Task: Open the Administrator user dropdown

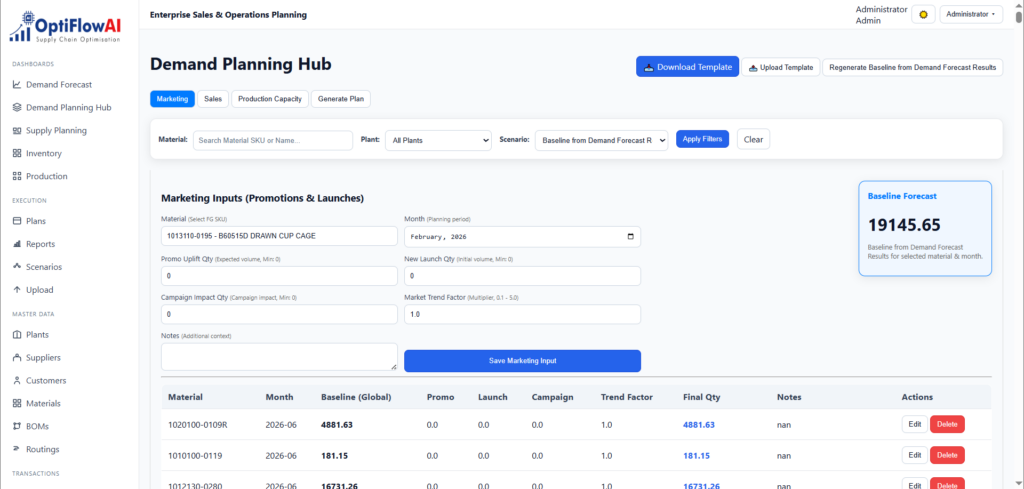Action: pos(971,14)
